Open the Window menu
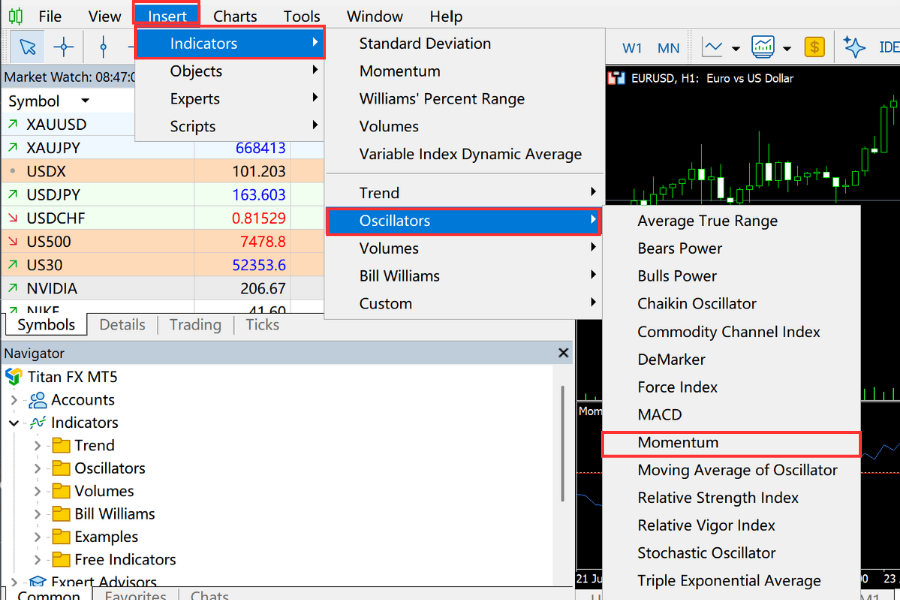Screen dimensions: 900x600 point(374,16)
